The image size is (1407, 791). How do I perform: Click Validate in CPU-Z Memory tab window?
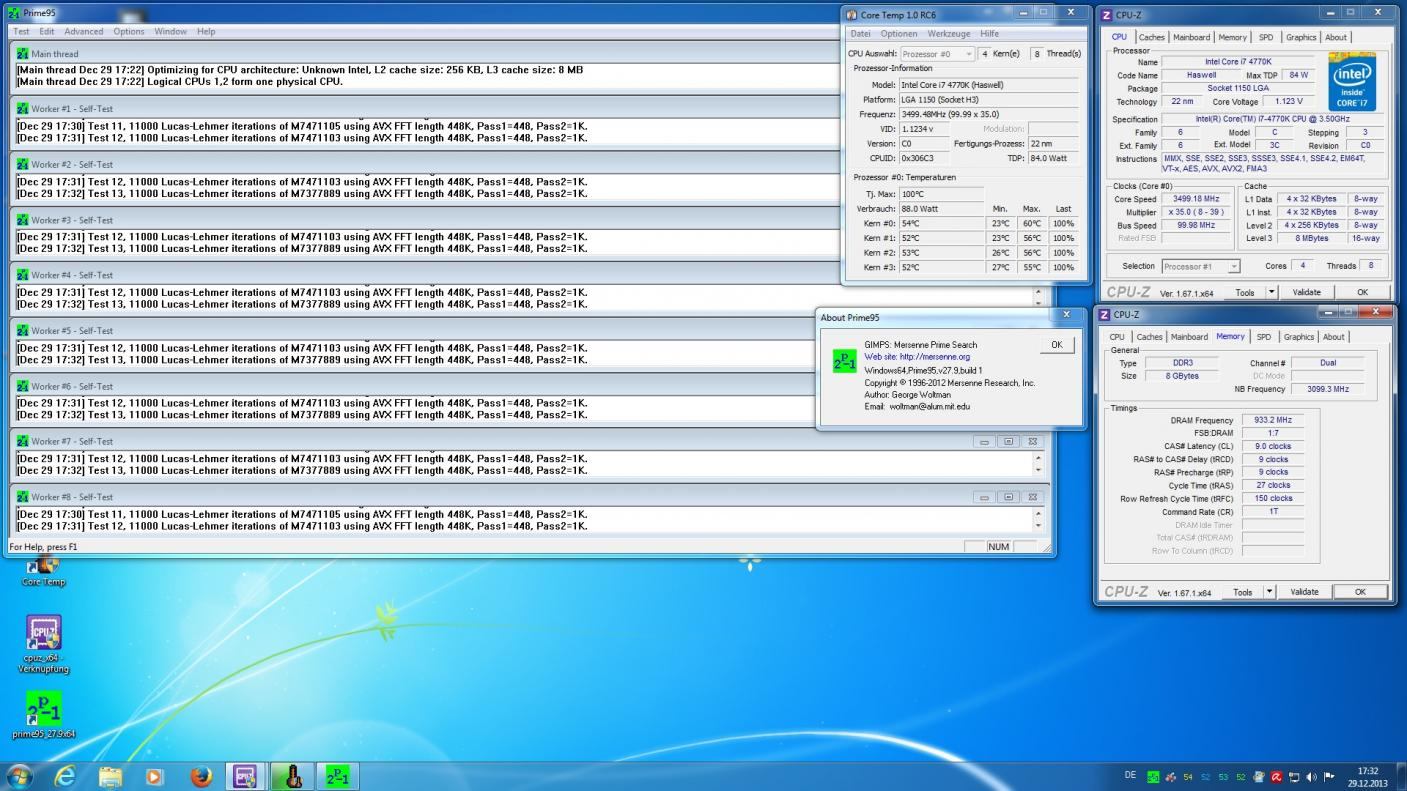coord(1304,592)
